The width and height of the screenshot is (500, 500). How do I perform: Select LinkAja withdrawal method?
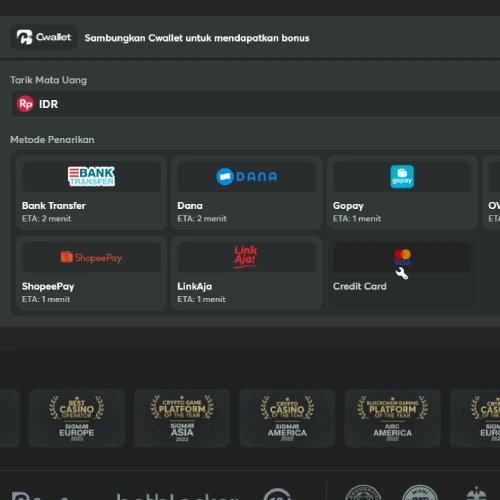tap(247, 273)
